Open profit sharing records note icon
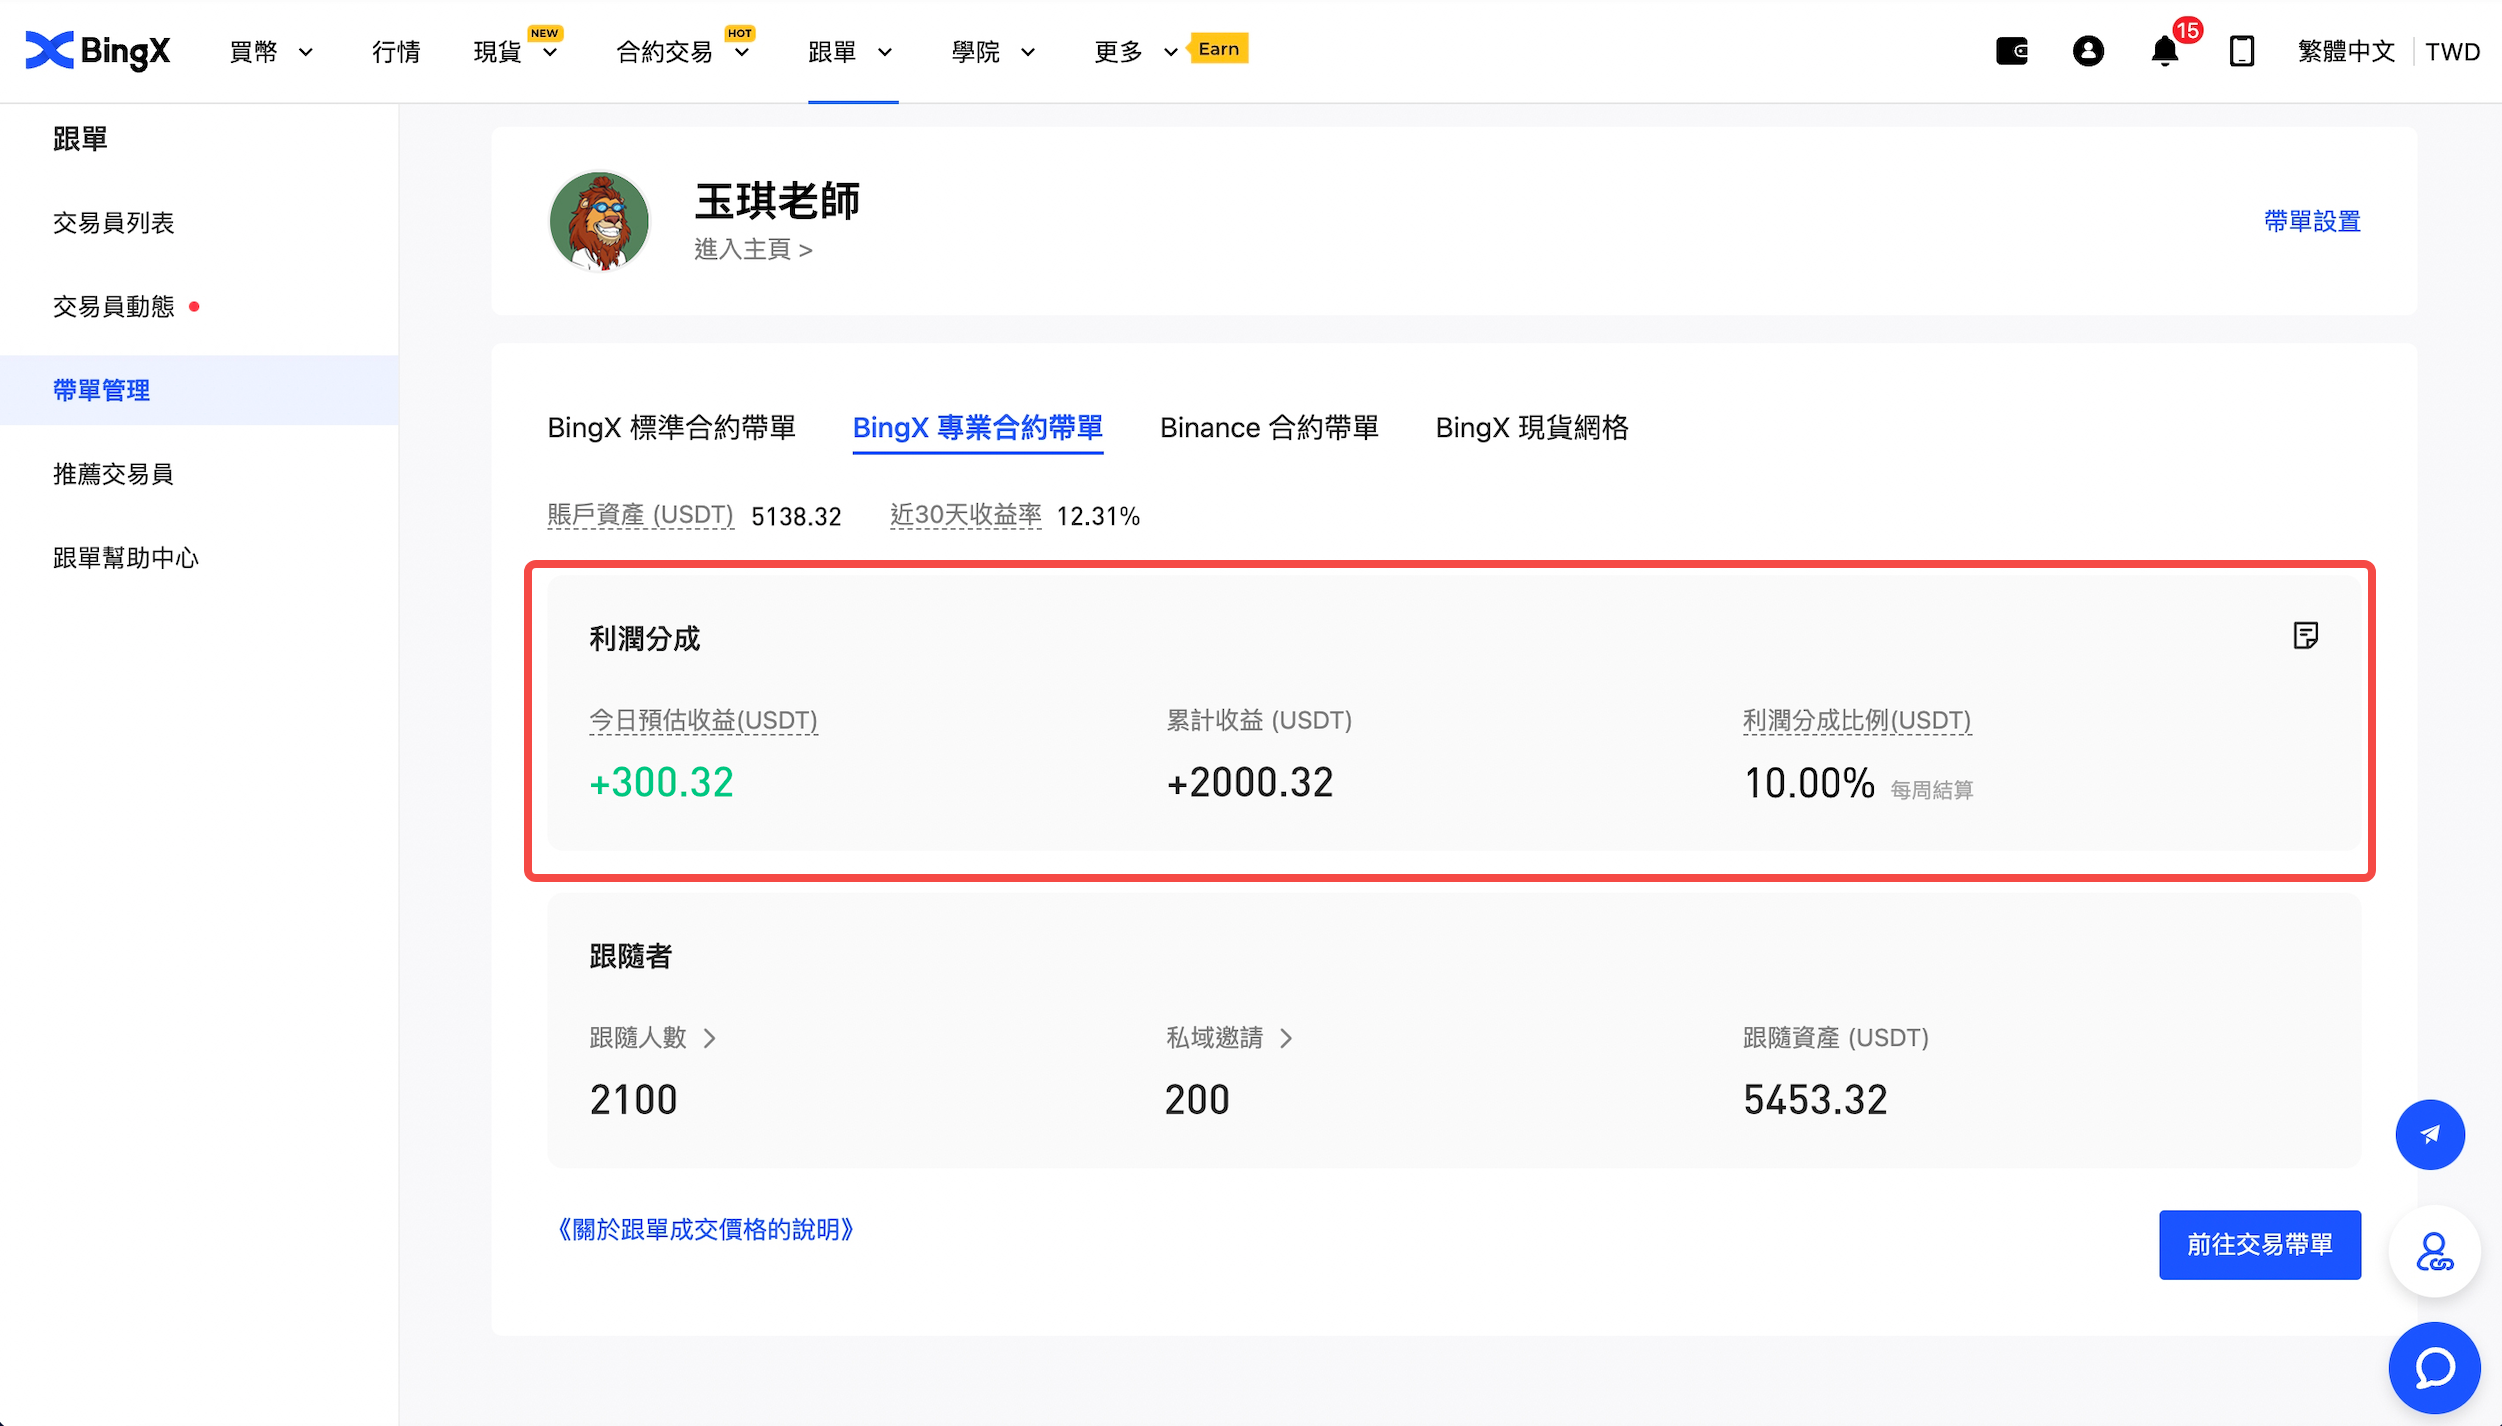The width and height of the screenshot is (2502, 1426). 2305,636
